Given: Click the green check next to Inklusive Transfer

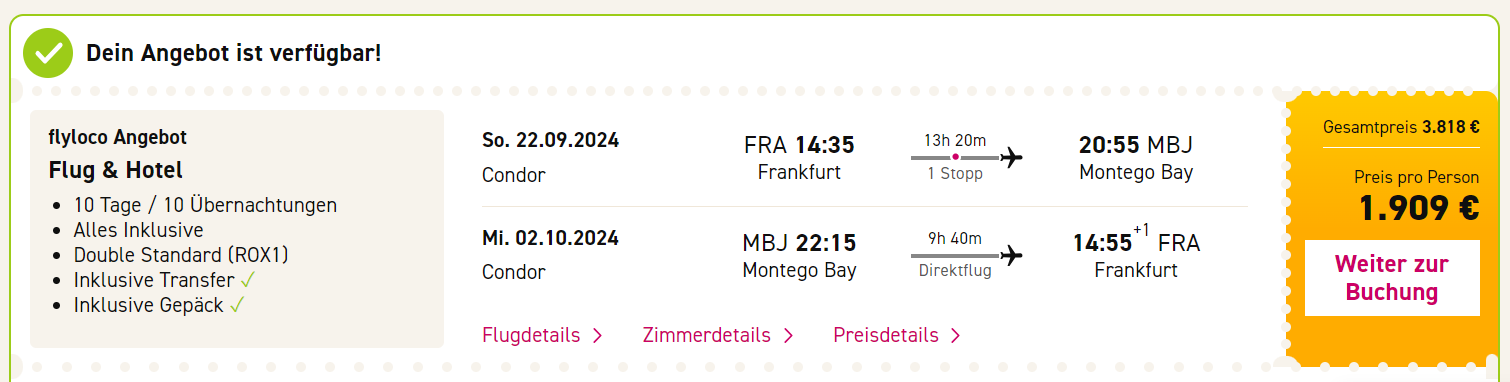Looking at the screenshot, I should (248, 280).
